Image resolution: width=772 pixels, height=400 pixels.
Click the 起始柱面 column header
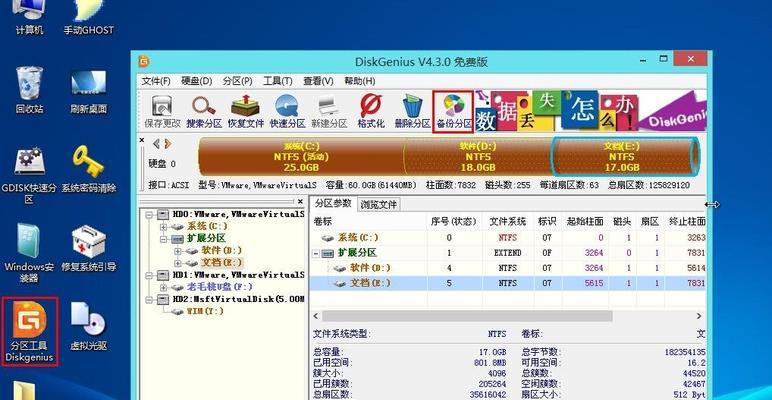pyautogui.click(x=585, y=222)
